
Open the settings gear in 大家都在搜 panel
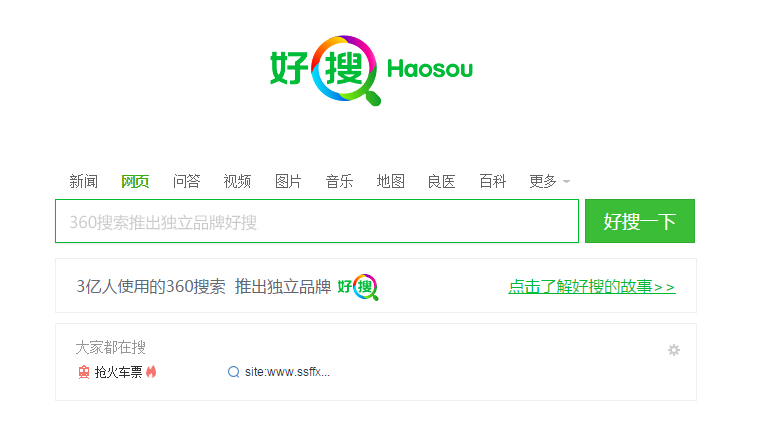(673, 350)
